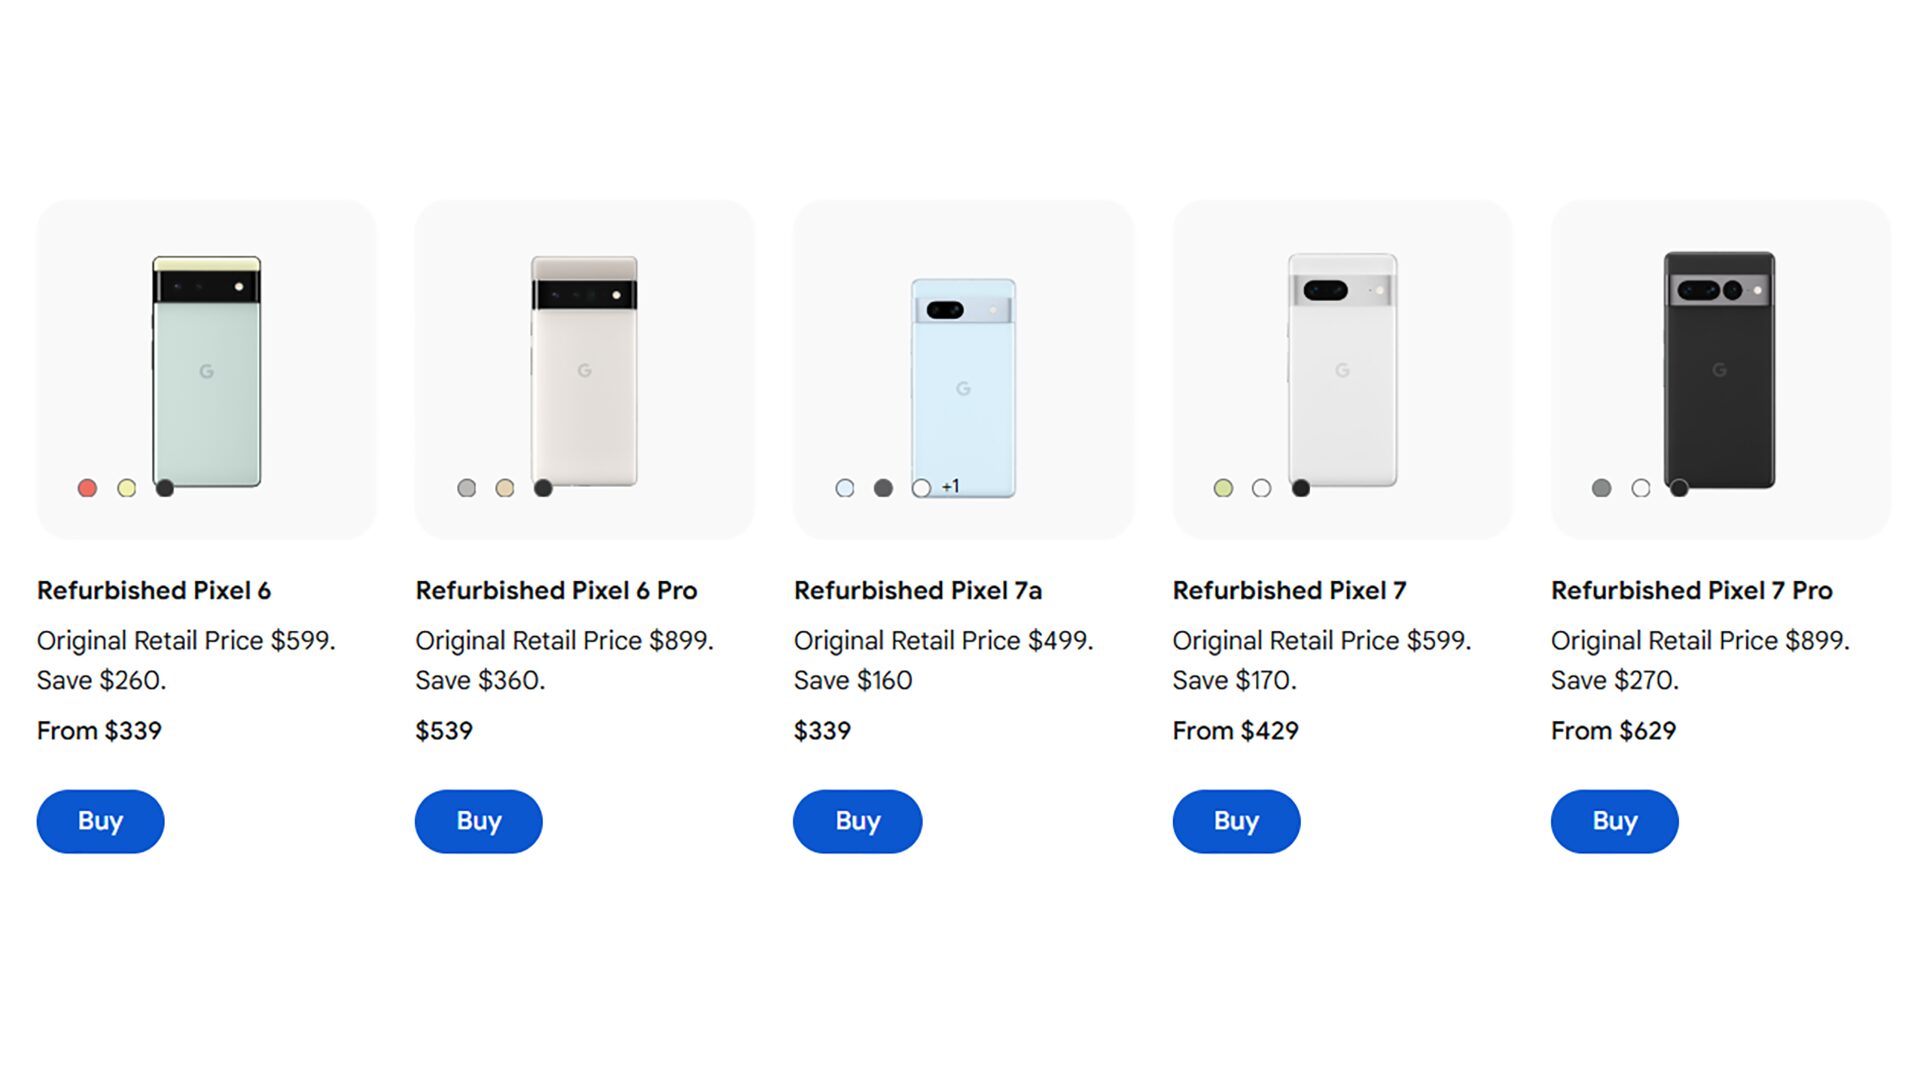The image size is (1920, 1080).
Task: Open the Refurbished Pixel 7 Pro title
Action: 1692,591
